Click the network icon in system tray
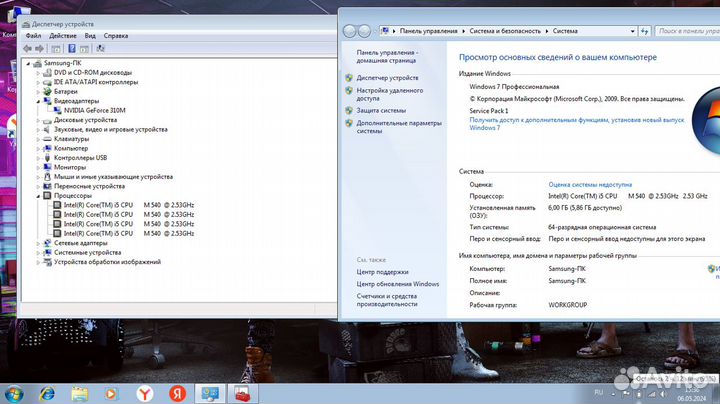Viewport: 720px width, 404px height. [651, 394]
